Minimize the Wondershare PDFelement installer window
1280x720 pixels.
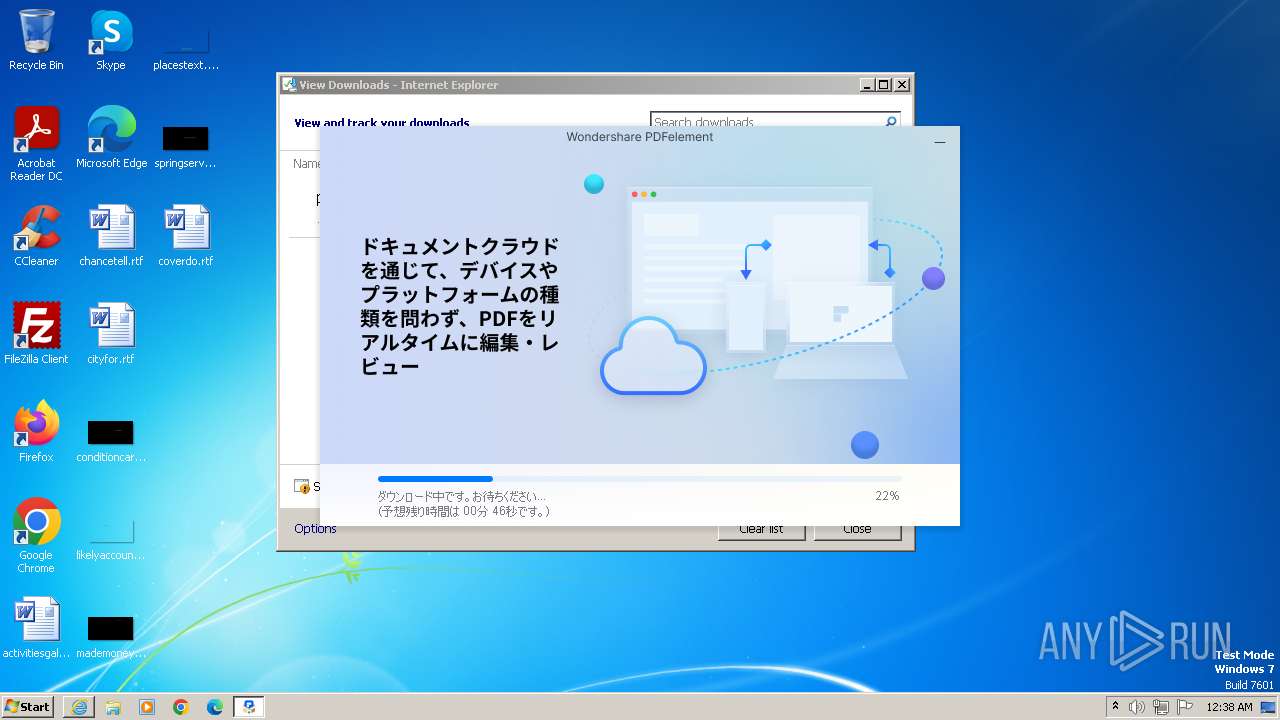940,142
